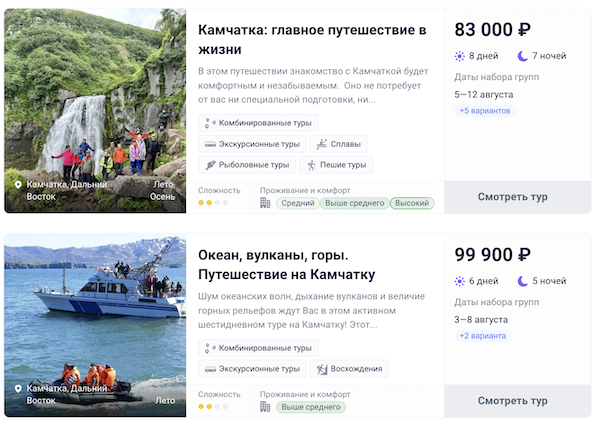The height and width of the screenshot is (425, 600).
Task: Click the sun icon beside '8 дней'
Action: (460, 56)
